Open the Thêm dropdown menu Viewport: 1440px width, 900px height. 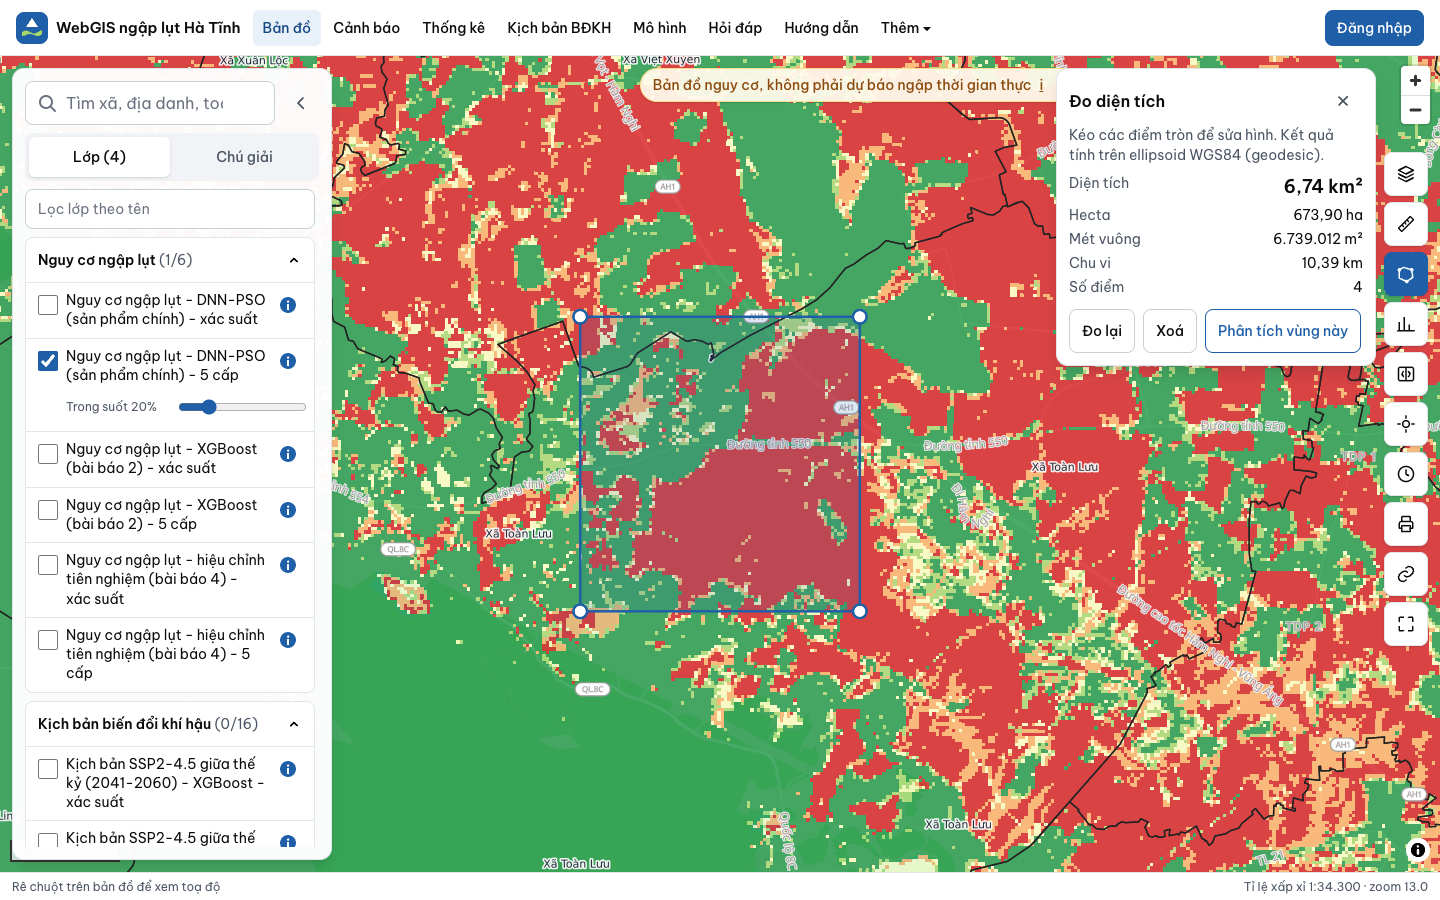[x=906, y=28]
